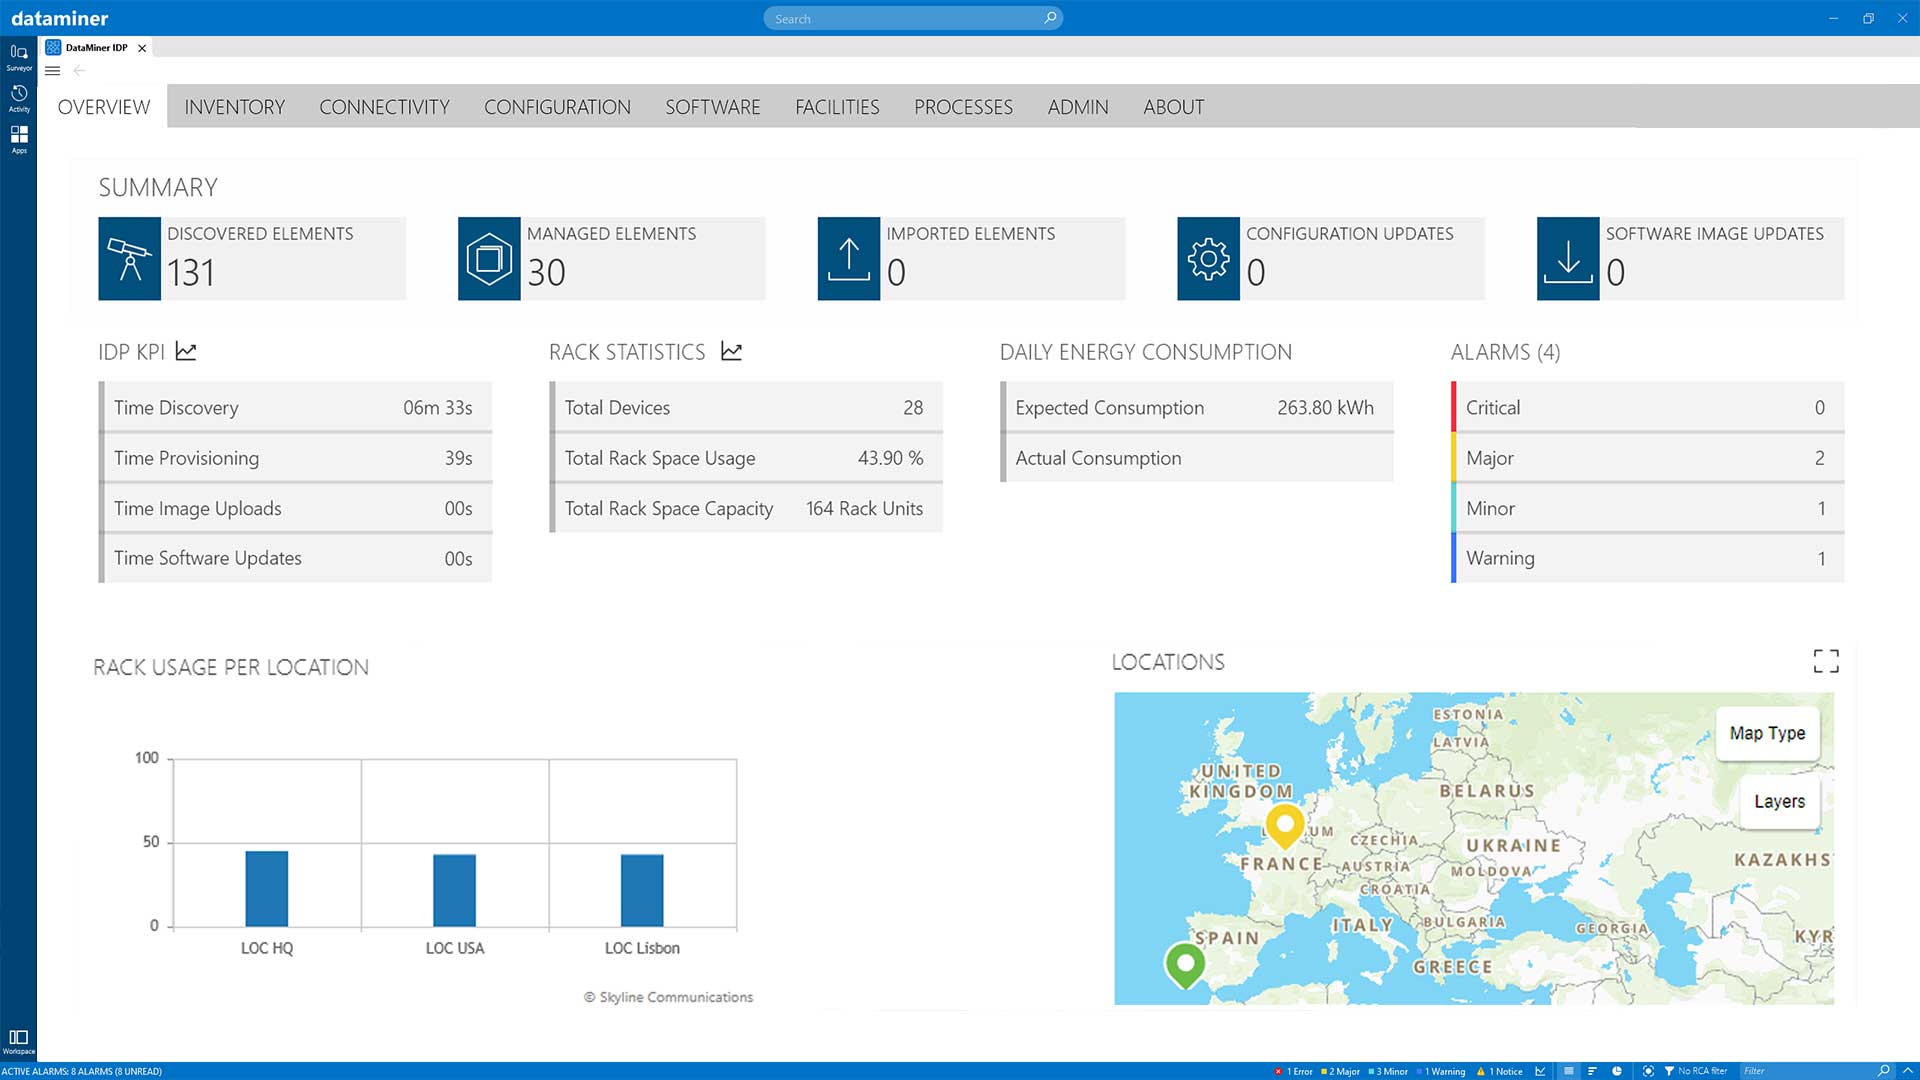Switch to the Inventory tab

pos(234,107)
